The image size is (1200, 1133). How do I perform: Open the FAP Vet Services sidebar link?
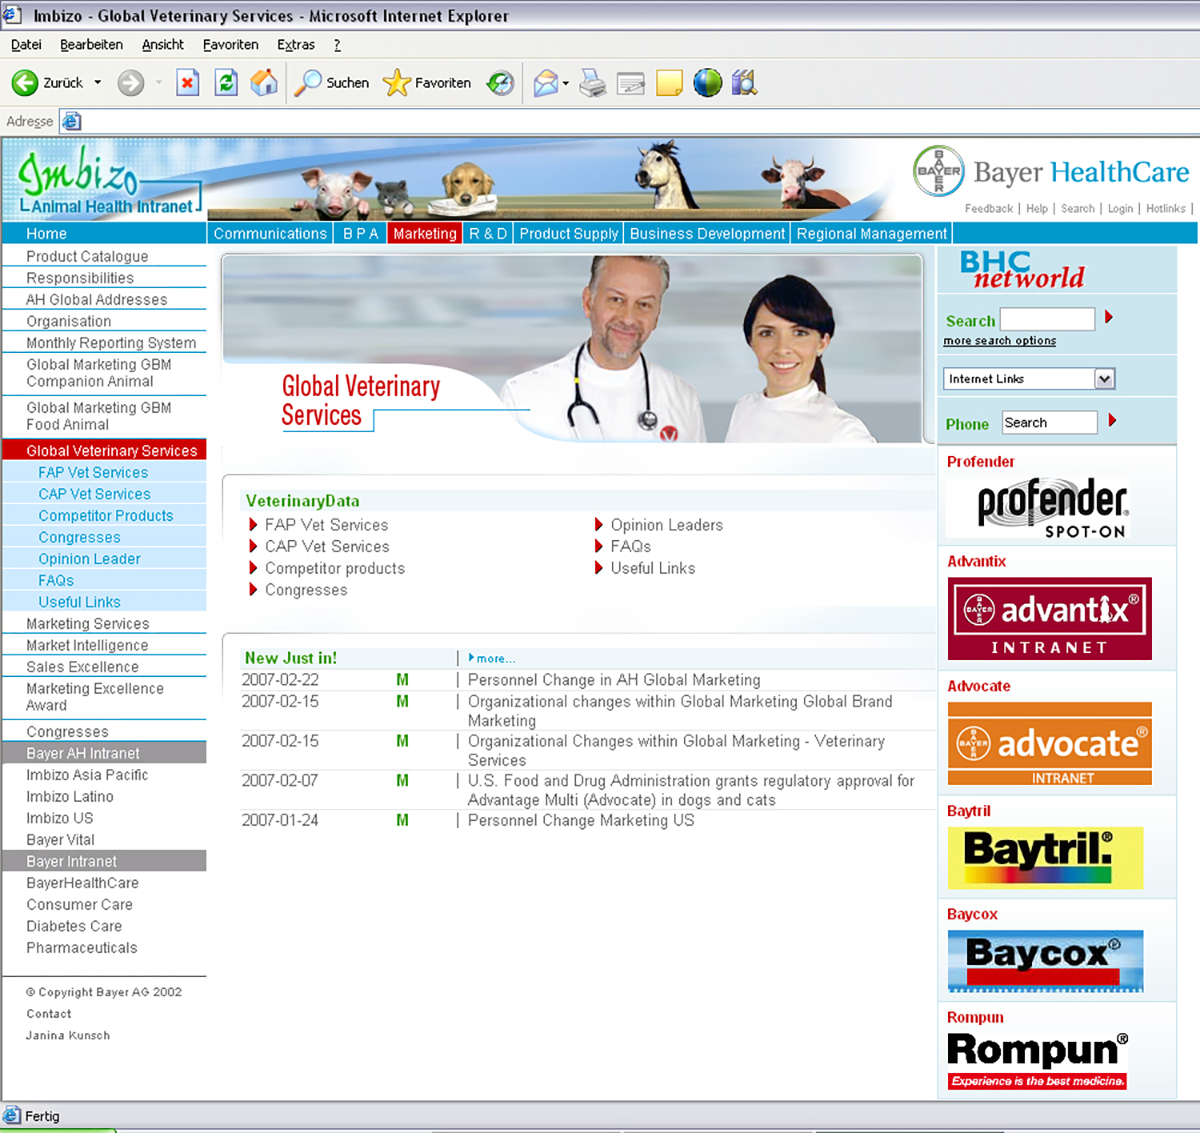pos(93,472)
